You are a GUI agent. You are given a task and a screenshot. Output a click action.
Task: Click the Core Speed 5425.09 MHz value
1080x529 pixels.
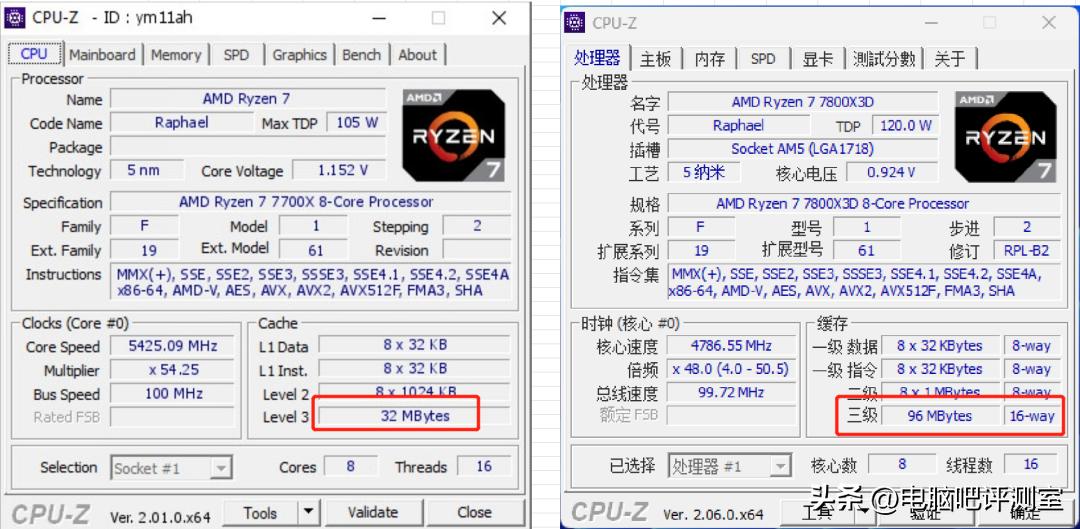coord(172,346)
